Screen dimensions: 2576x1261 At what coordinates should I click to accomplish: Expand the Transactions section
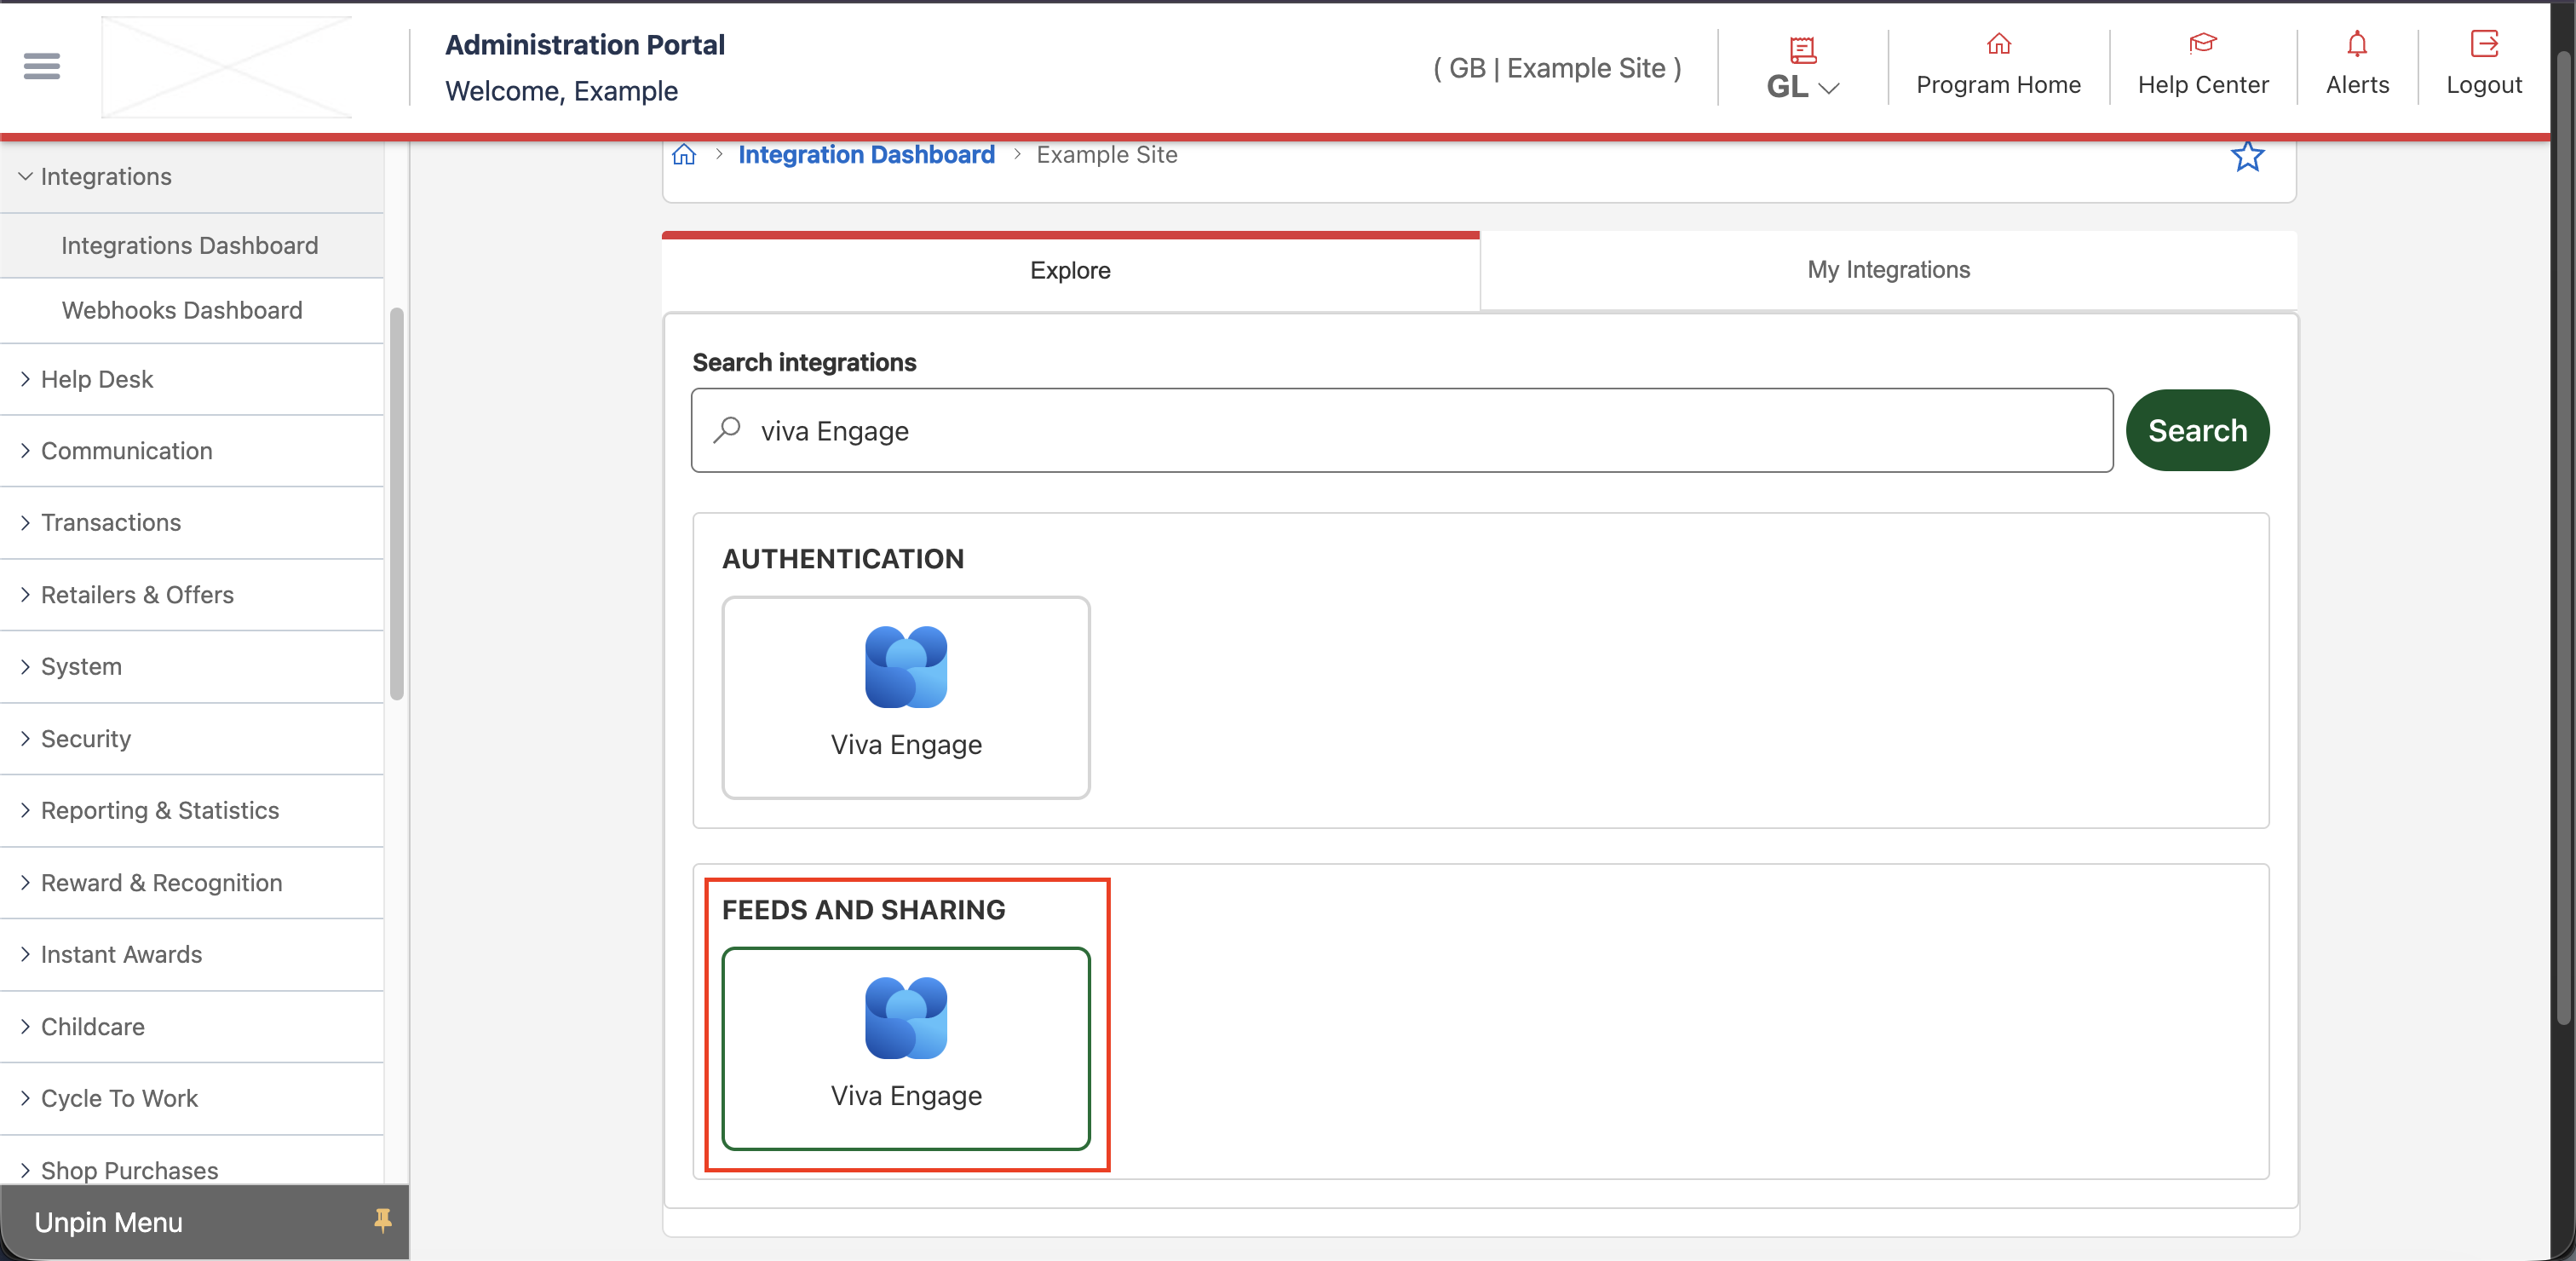point(192,523)
